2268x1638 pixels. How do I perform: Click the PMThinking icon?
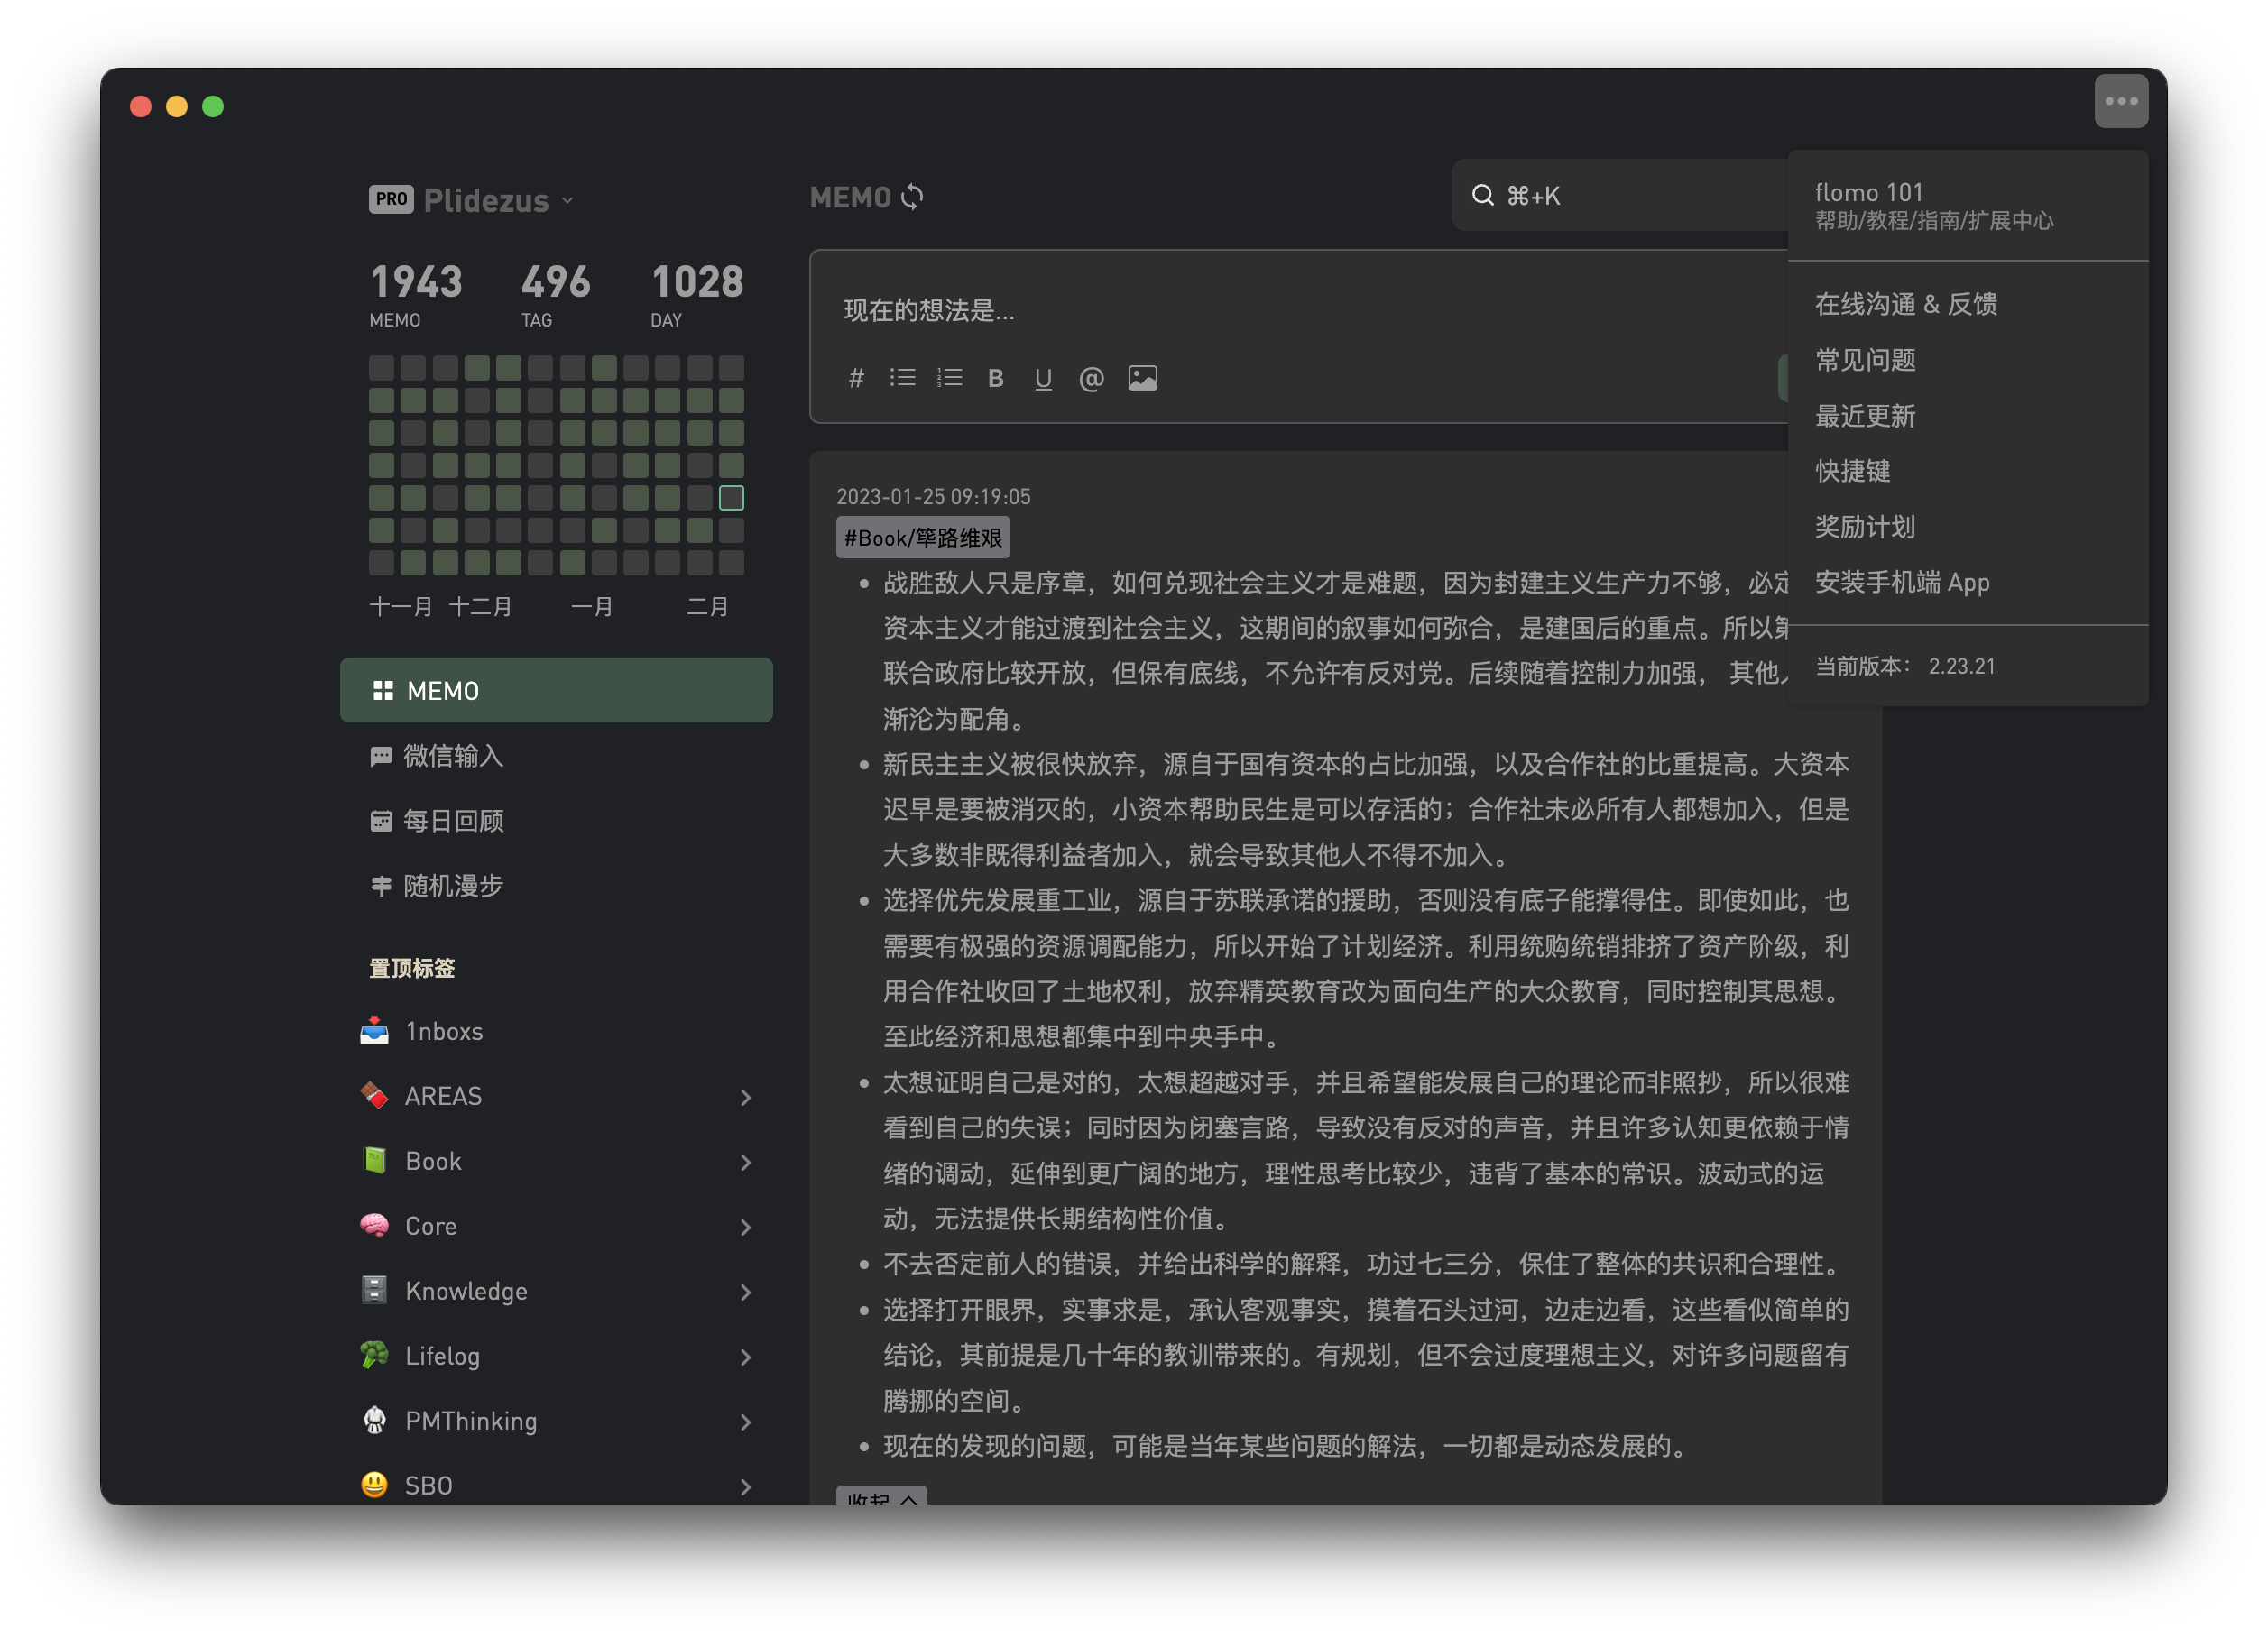[x=374, y=1420]
